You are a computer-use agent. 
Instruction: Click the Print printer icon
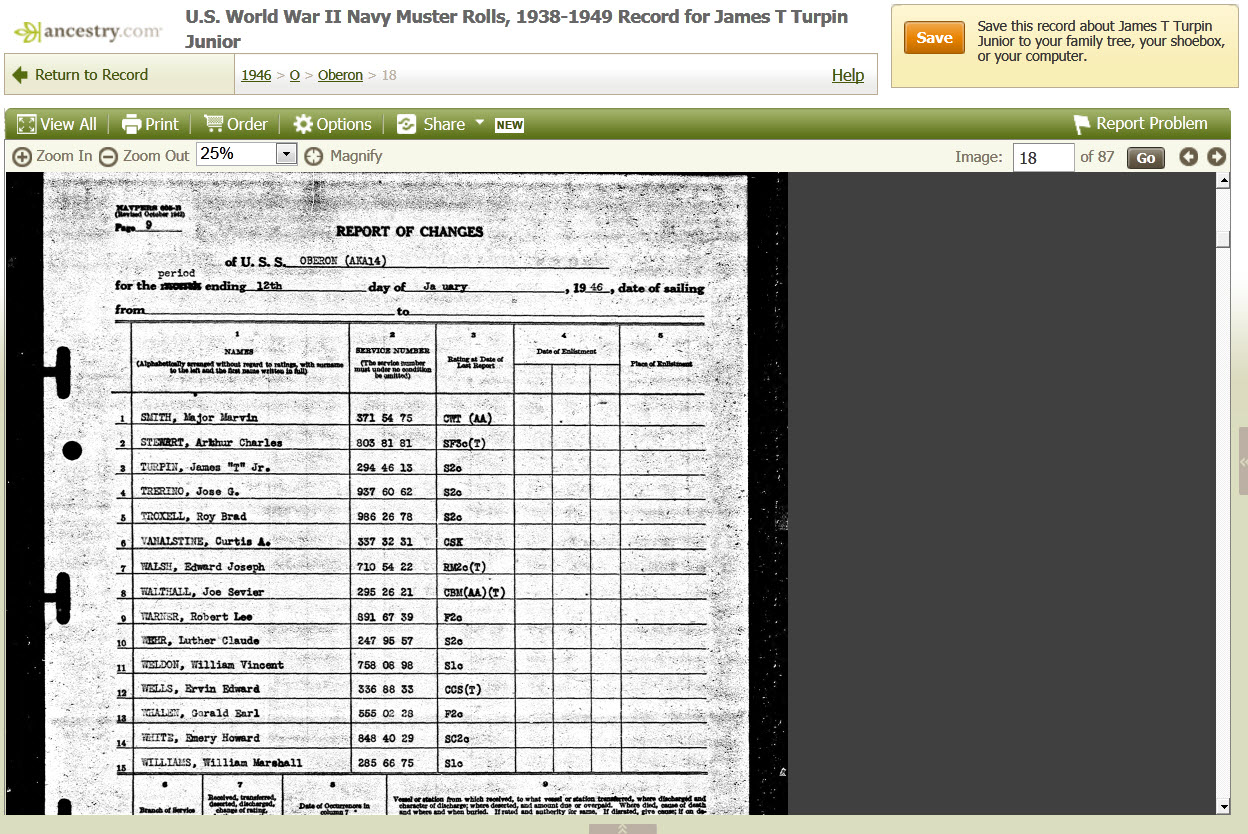tap(131, 124)
